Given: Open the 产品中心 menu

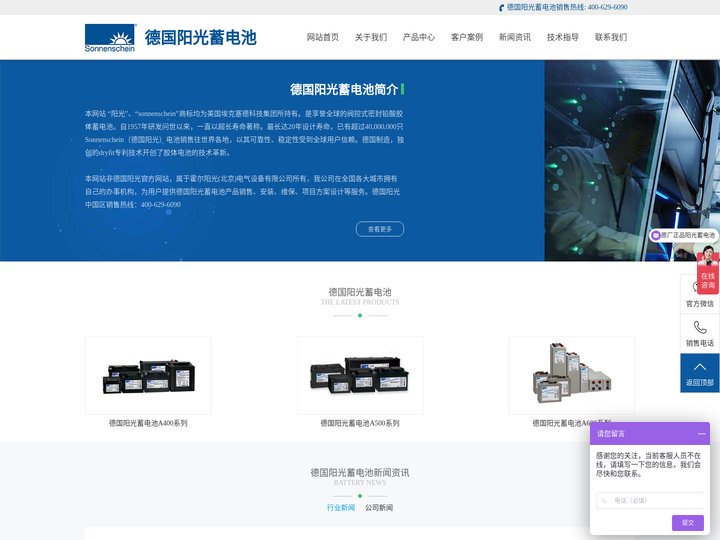Looking at the screenshot, I should click(x=419, y=37).
